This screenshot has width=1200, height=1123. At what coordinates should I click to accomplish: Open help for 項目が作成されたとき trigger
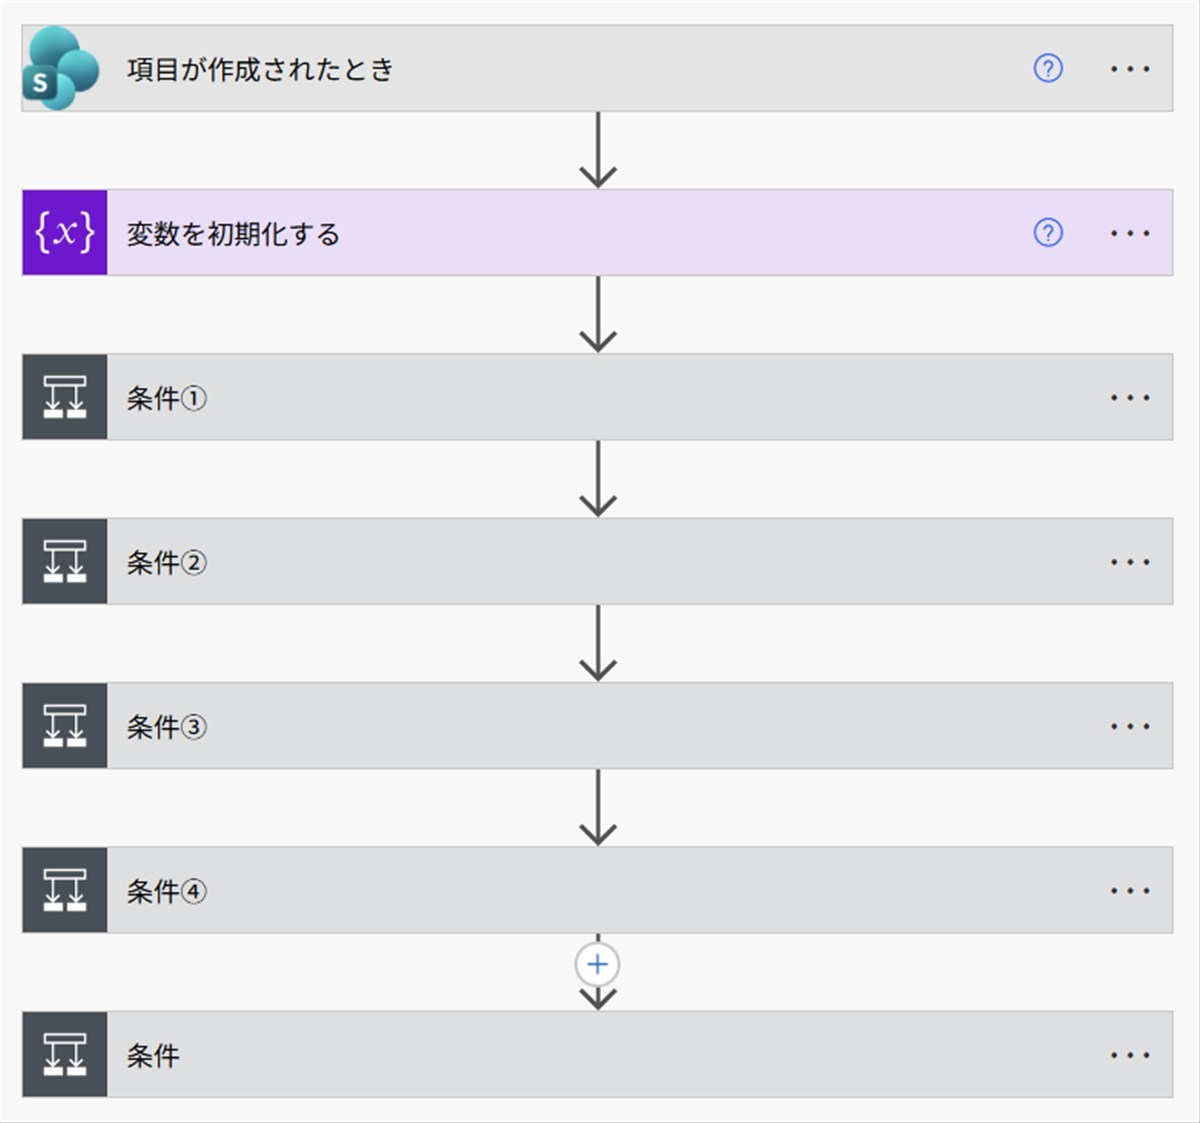point(1047,69)
